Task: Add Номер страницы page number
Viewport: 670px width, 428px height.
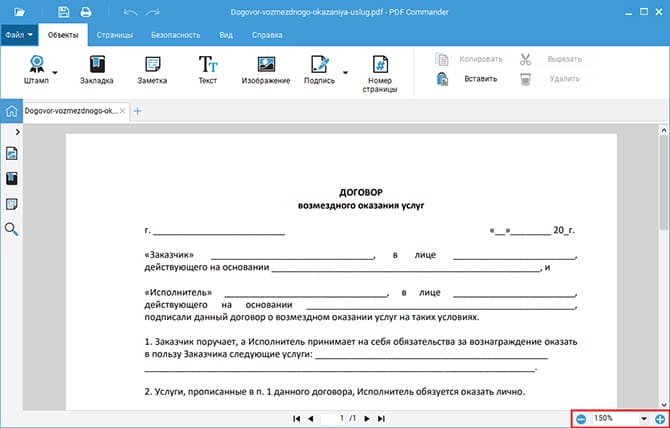Action: click(x=380, y=66)
